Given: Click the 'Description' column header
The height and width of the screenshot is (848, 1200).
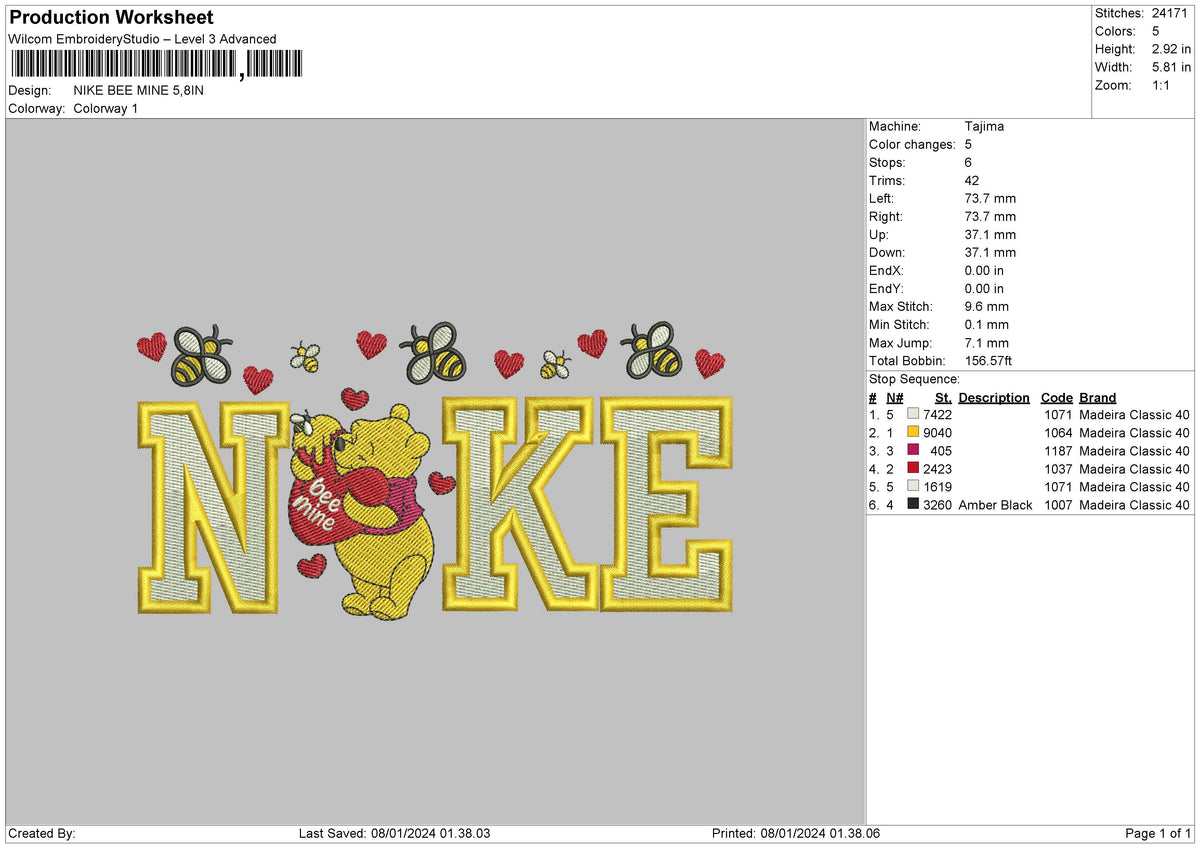Looking at the screenshot, I should point(994,398).
